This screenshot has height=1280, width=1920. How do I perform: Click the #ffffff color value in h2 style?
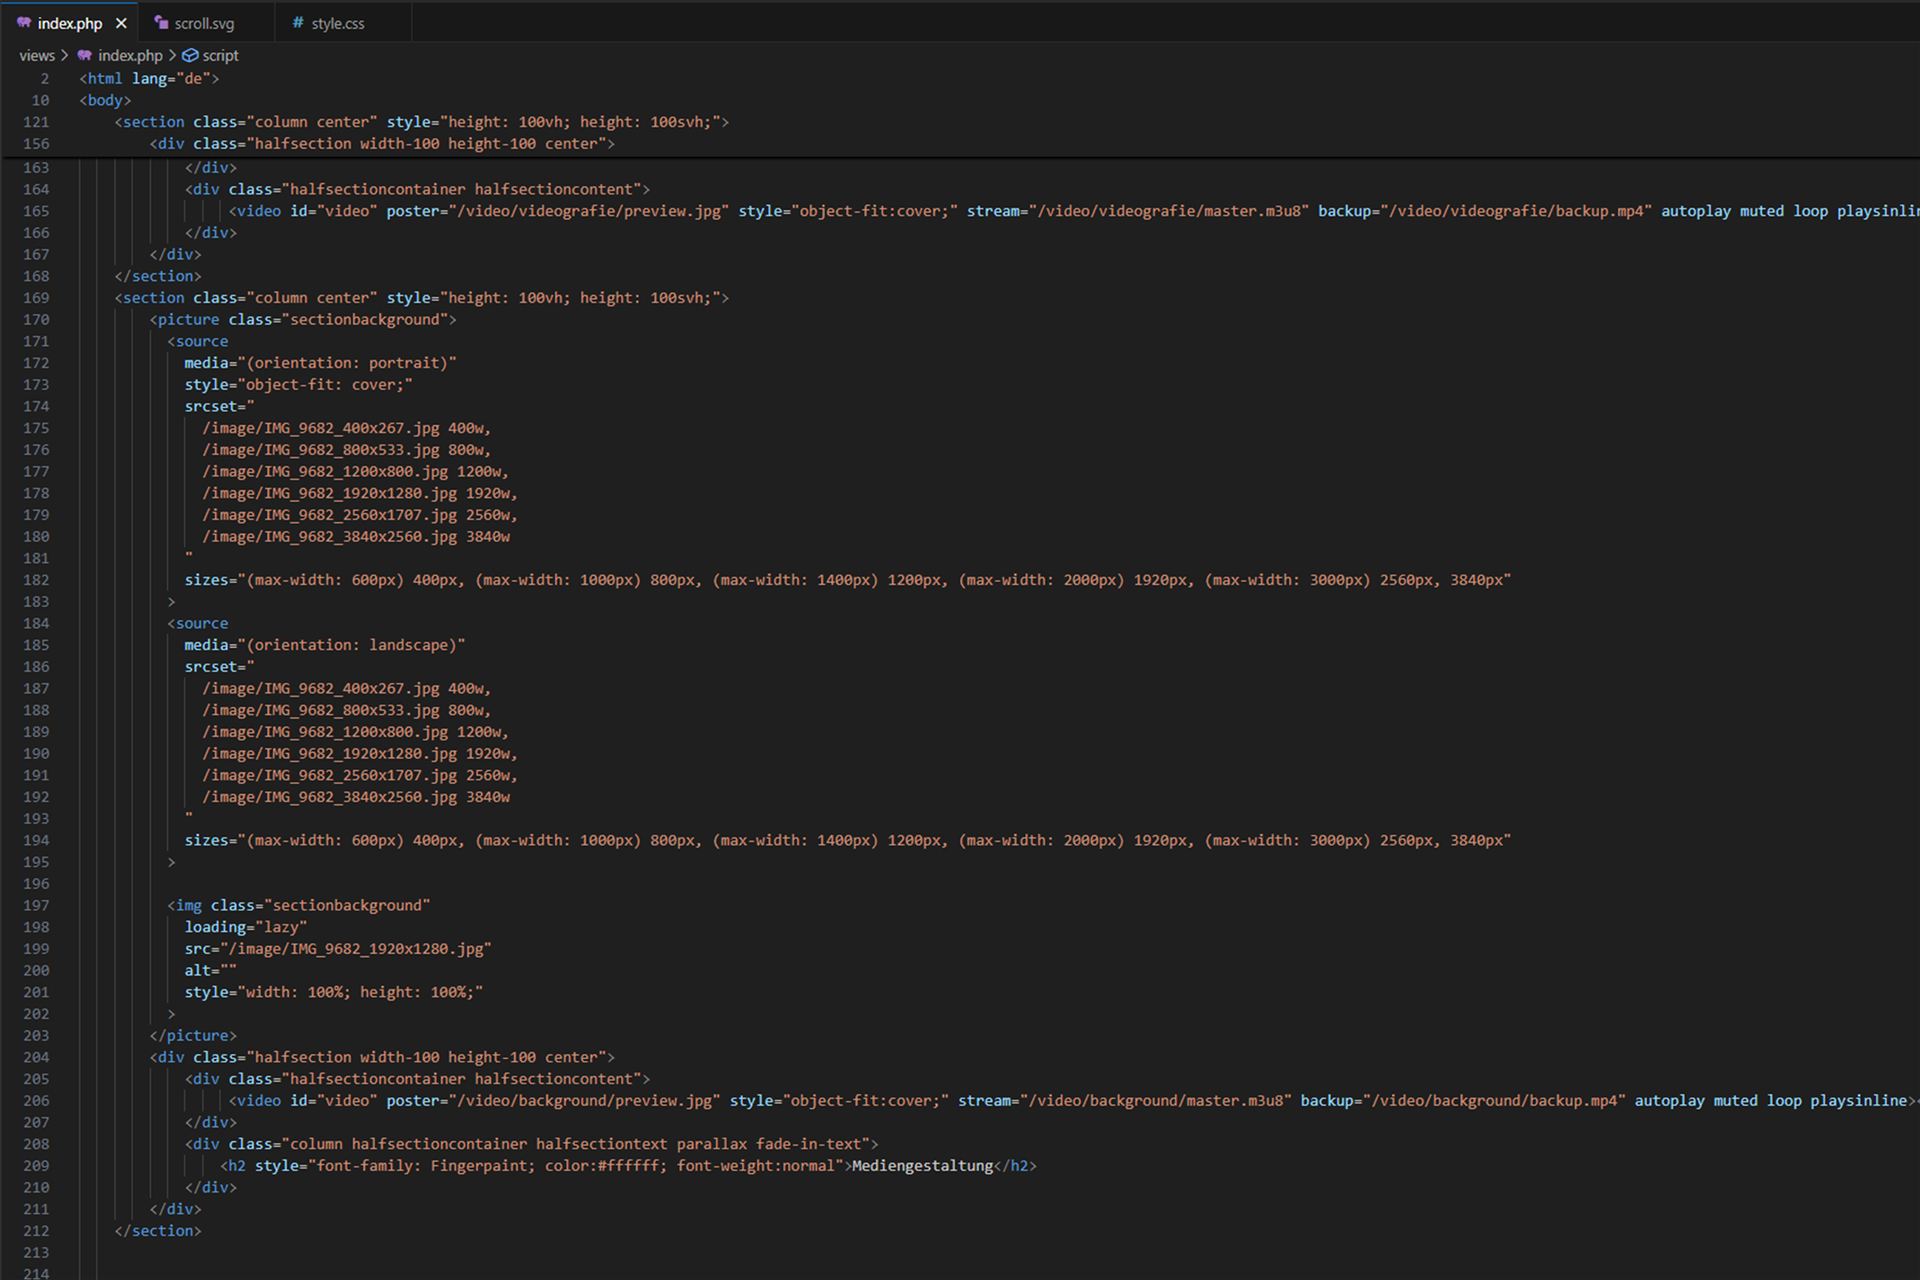click(x=628, y=1166)
